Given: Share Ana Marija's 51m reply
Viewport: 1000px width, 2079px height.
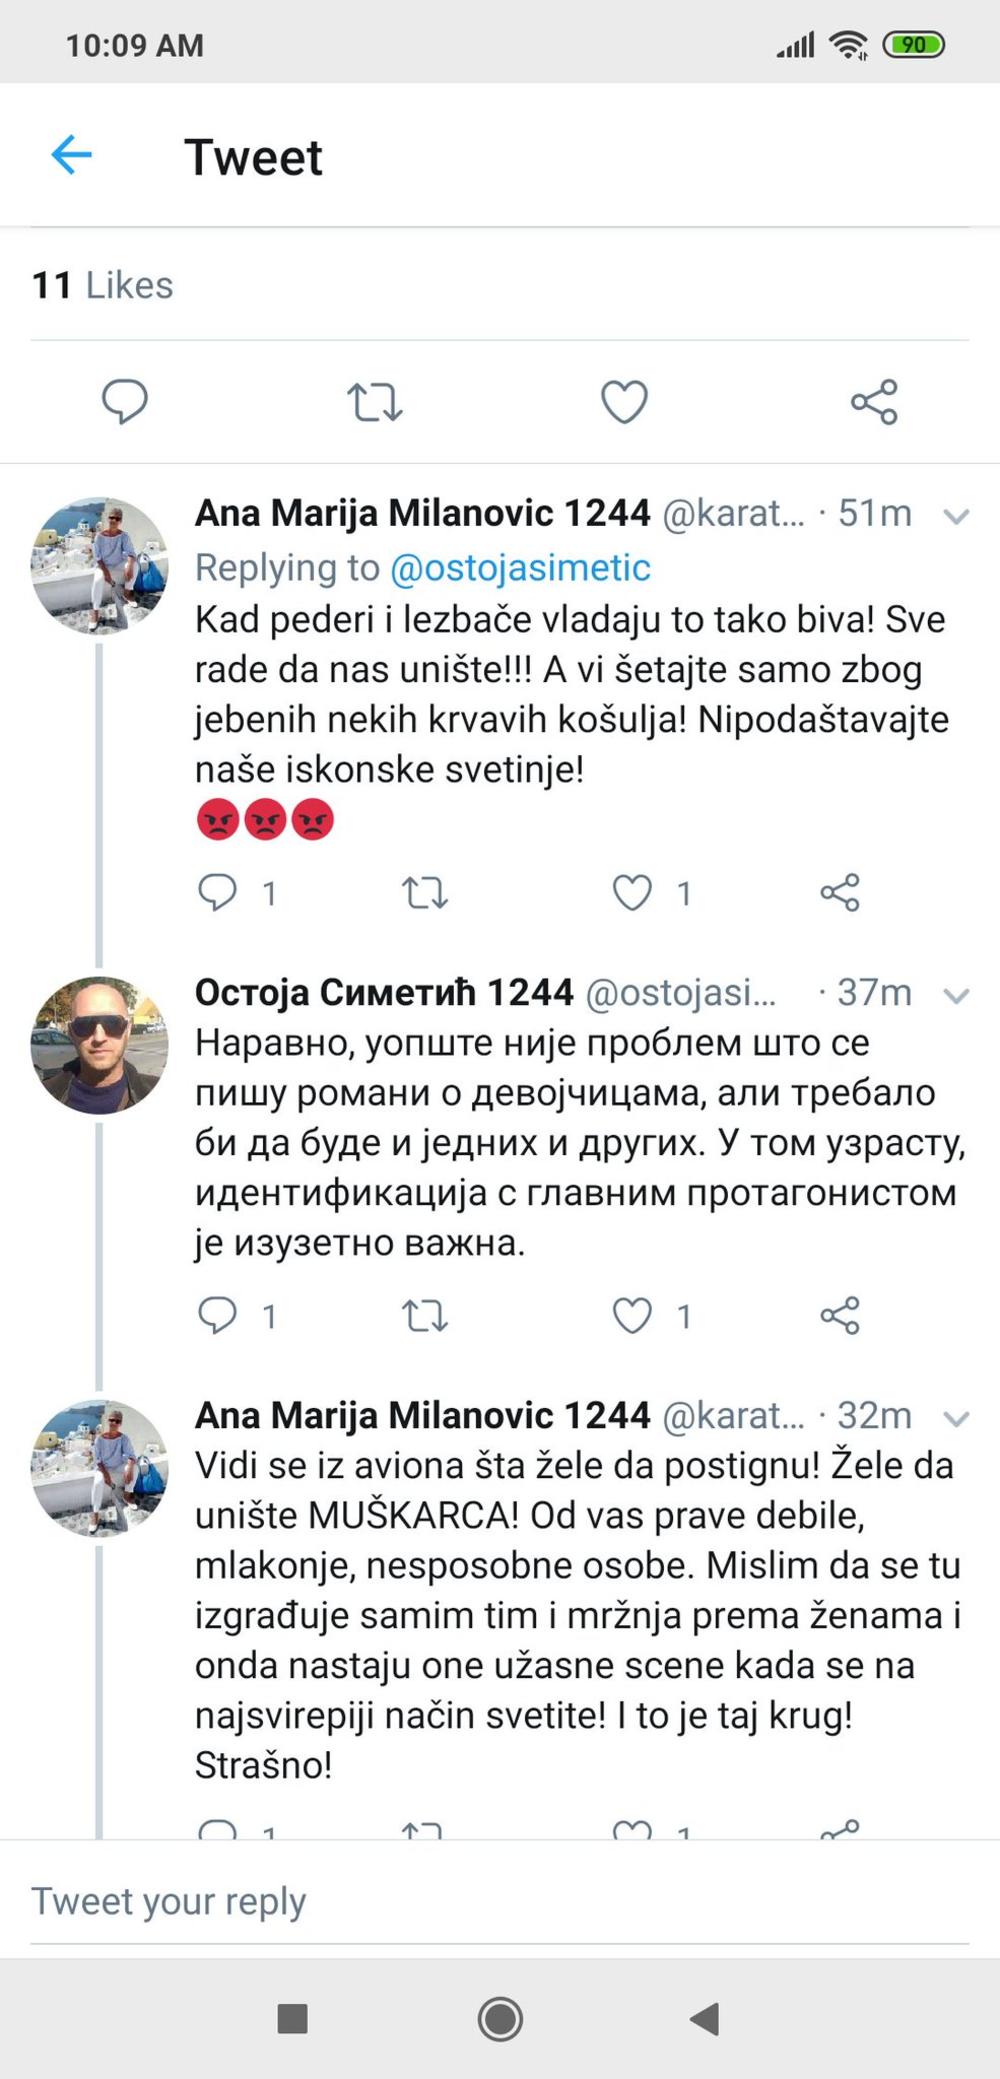Looking at the screenshot, I should 840,892.
